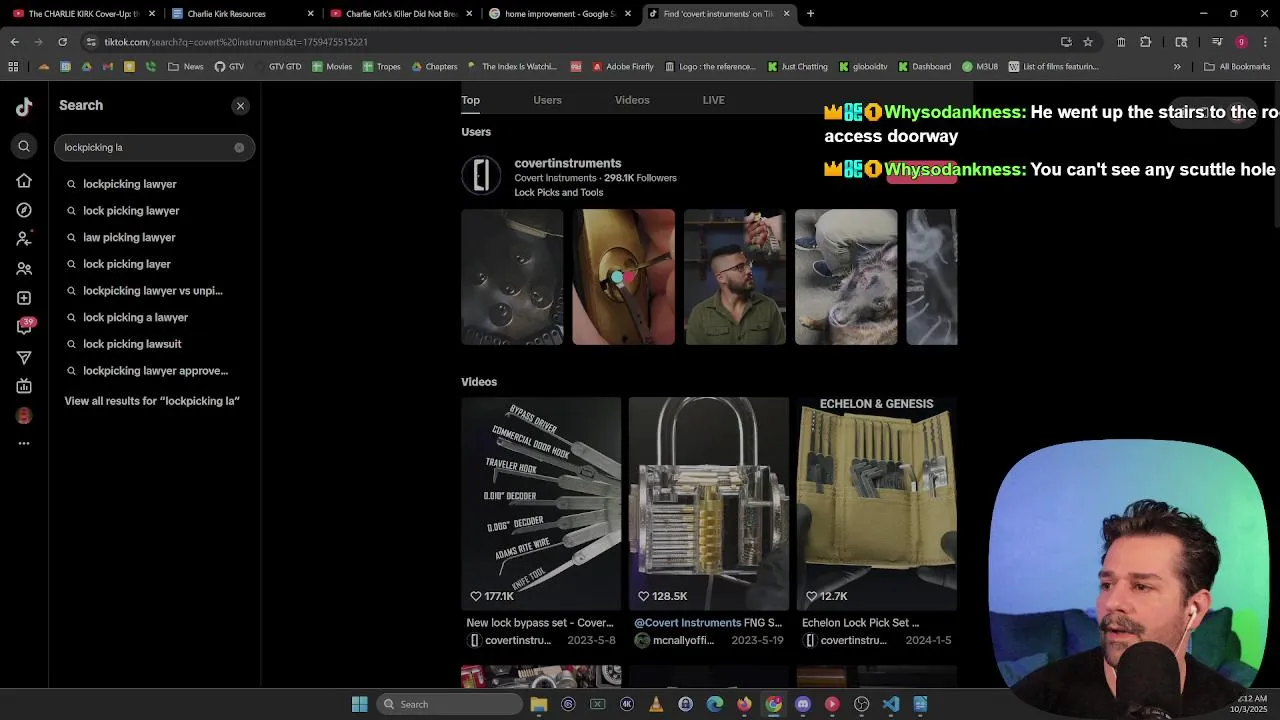Screen dimensions: 1280x720
Task: Open Discord from the taskbar
Action: tap(802, 704)
